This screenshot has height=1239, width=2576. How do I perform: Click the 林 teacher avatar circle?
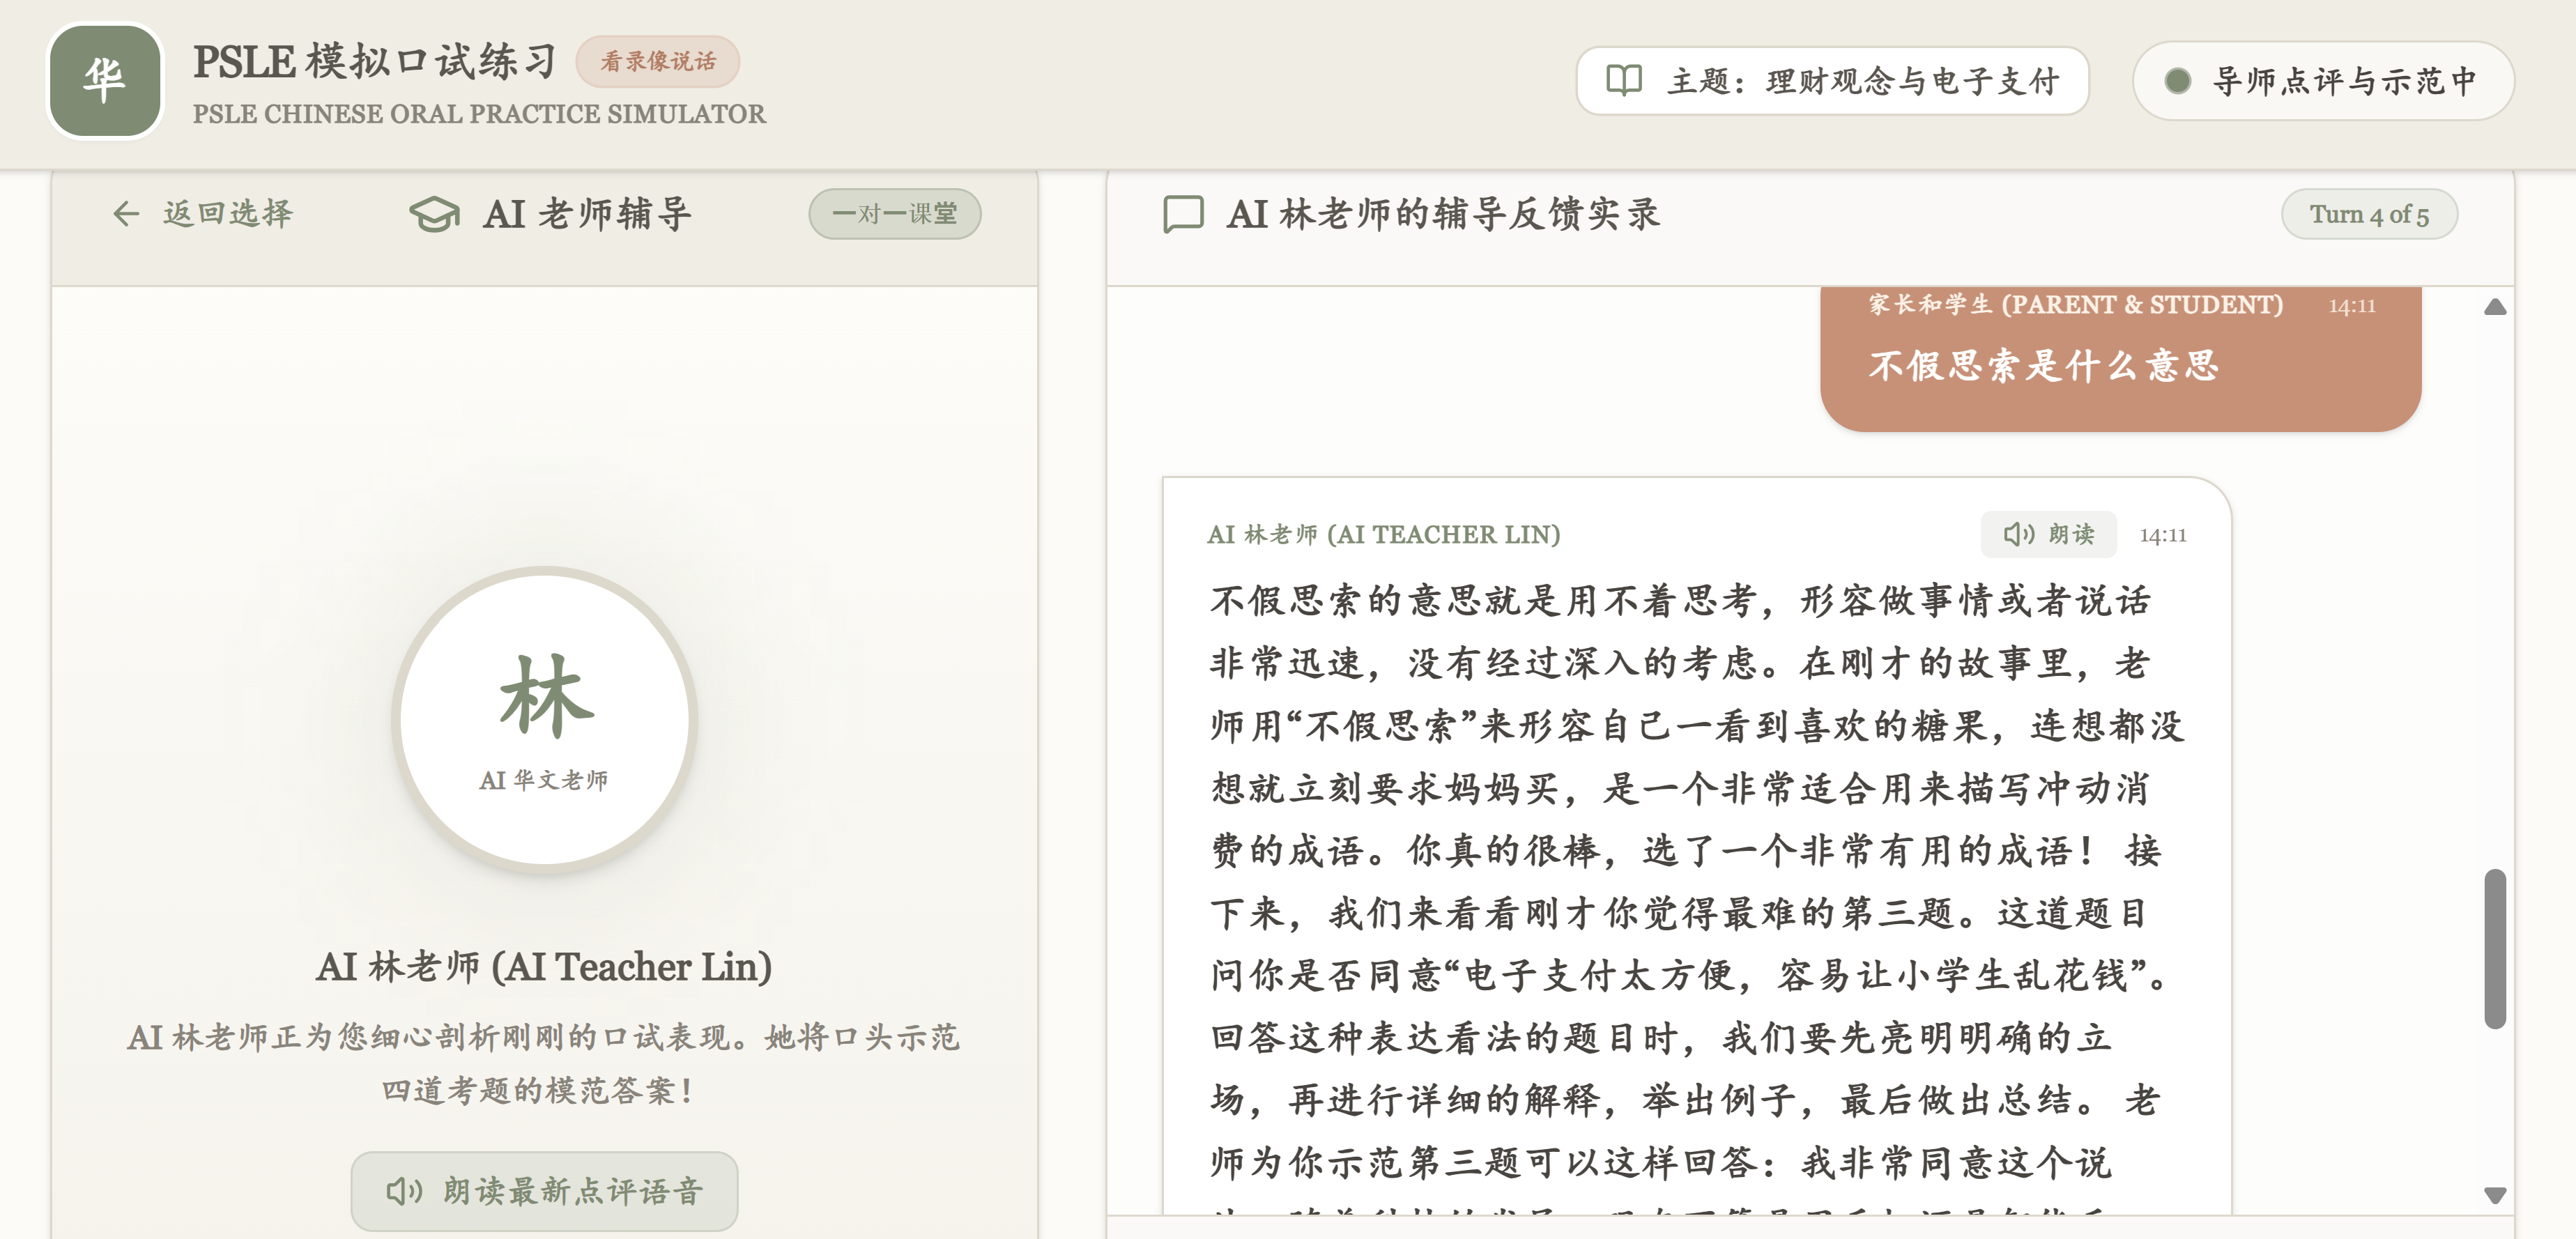point(544,720)
